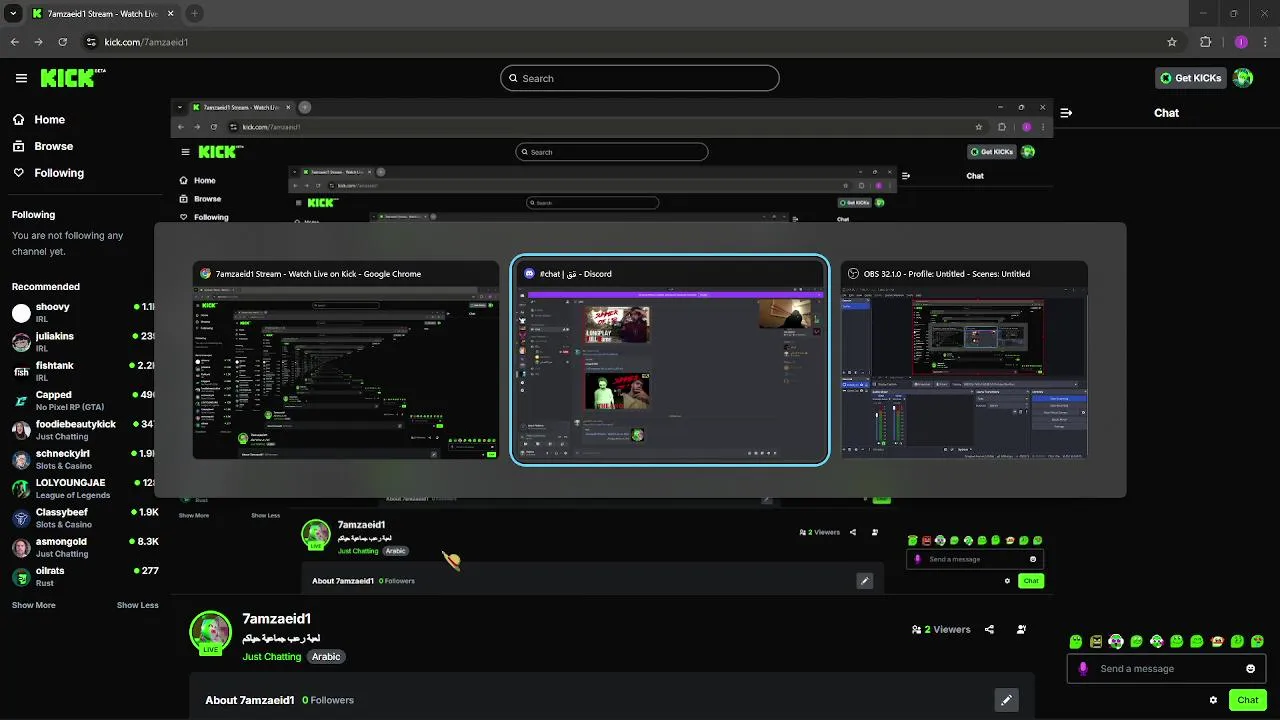This screenshot has height=720, width=1280.
Task: Close the 7amzaeid1 Stream browser tab
Action: click(170, 14)
